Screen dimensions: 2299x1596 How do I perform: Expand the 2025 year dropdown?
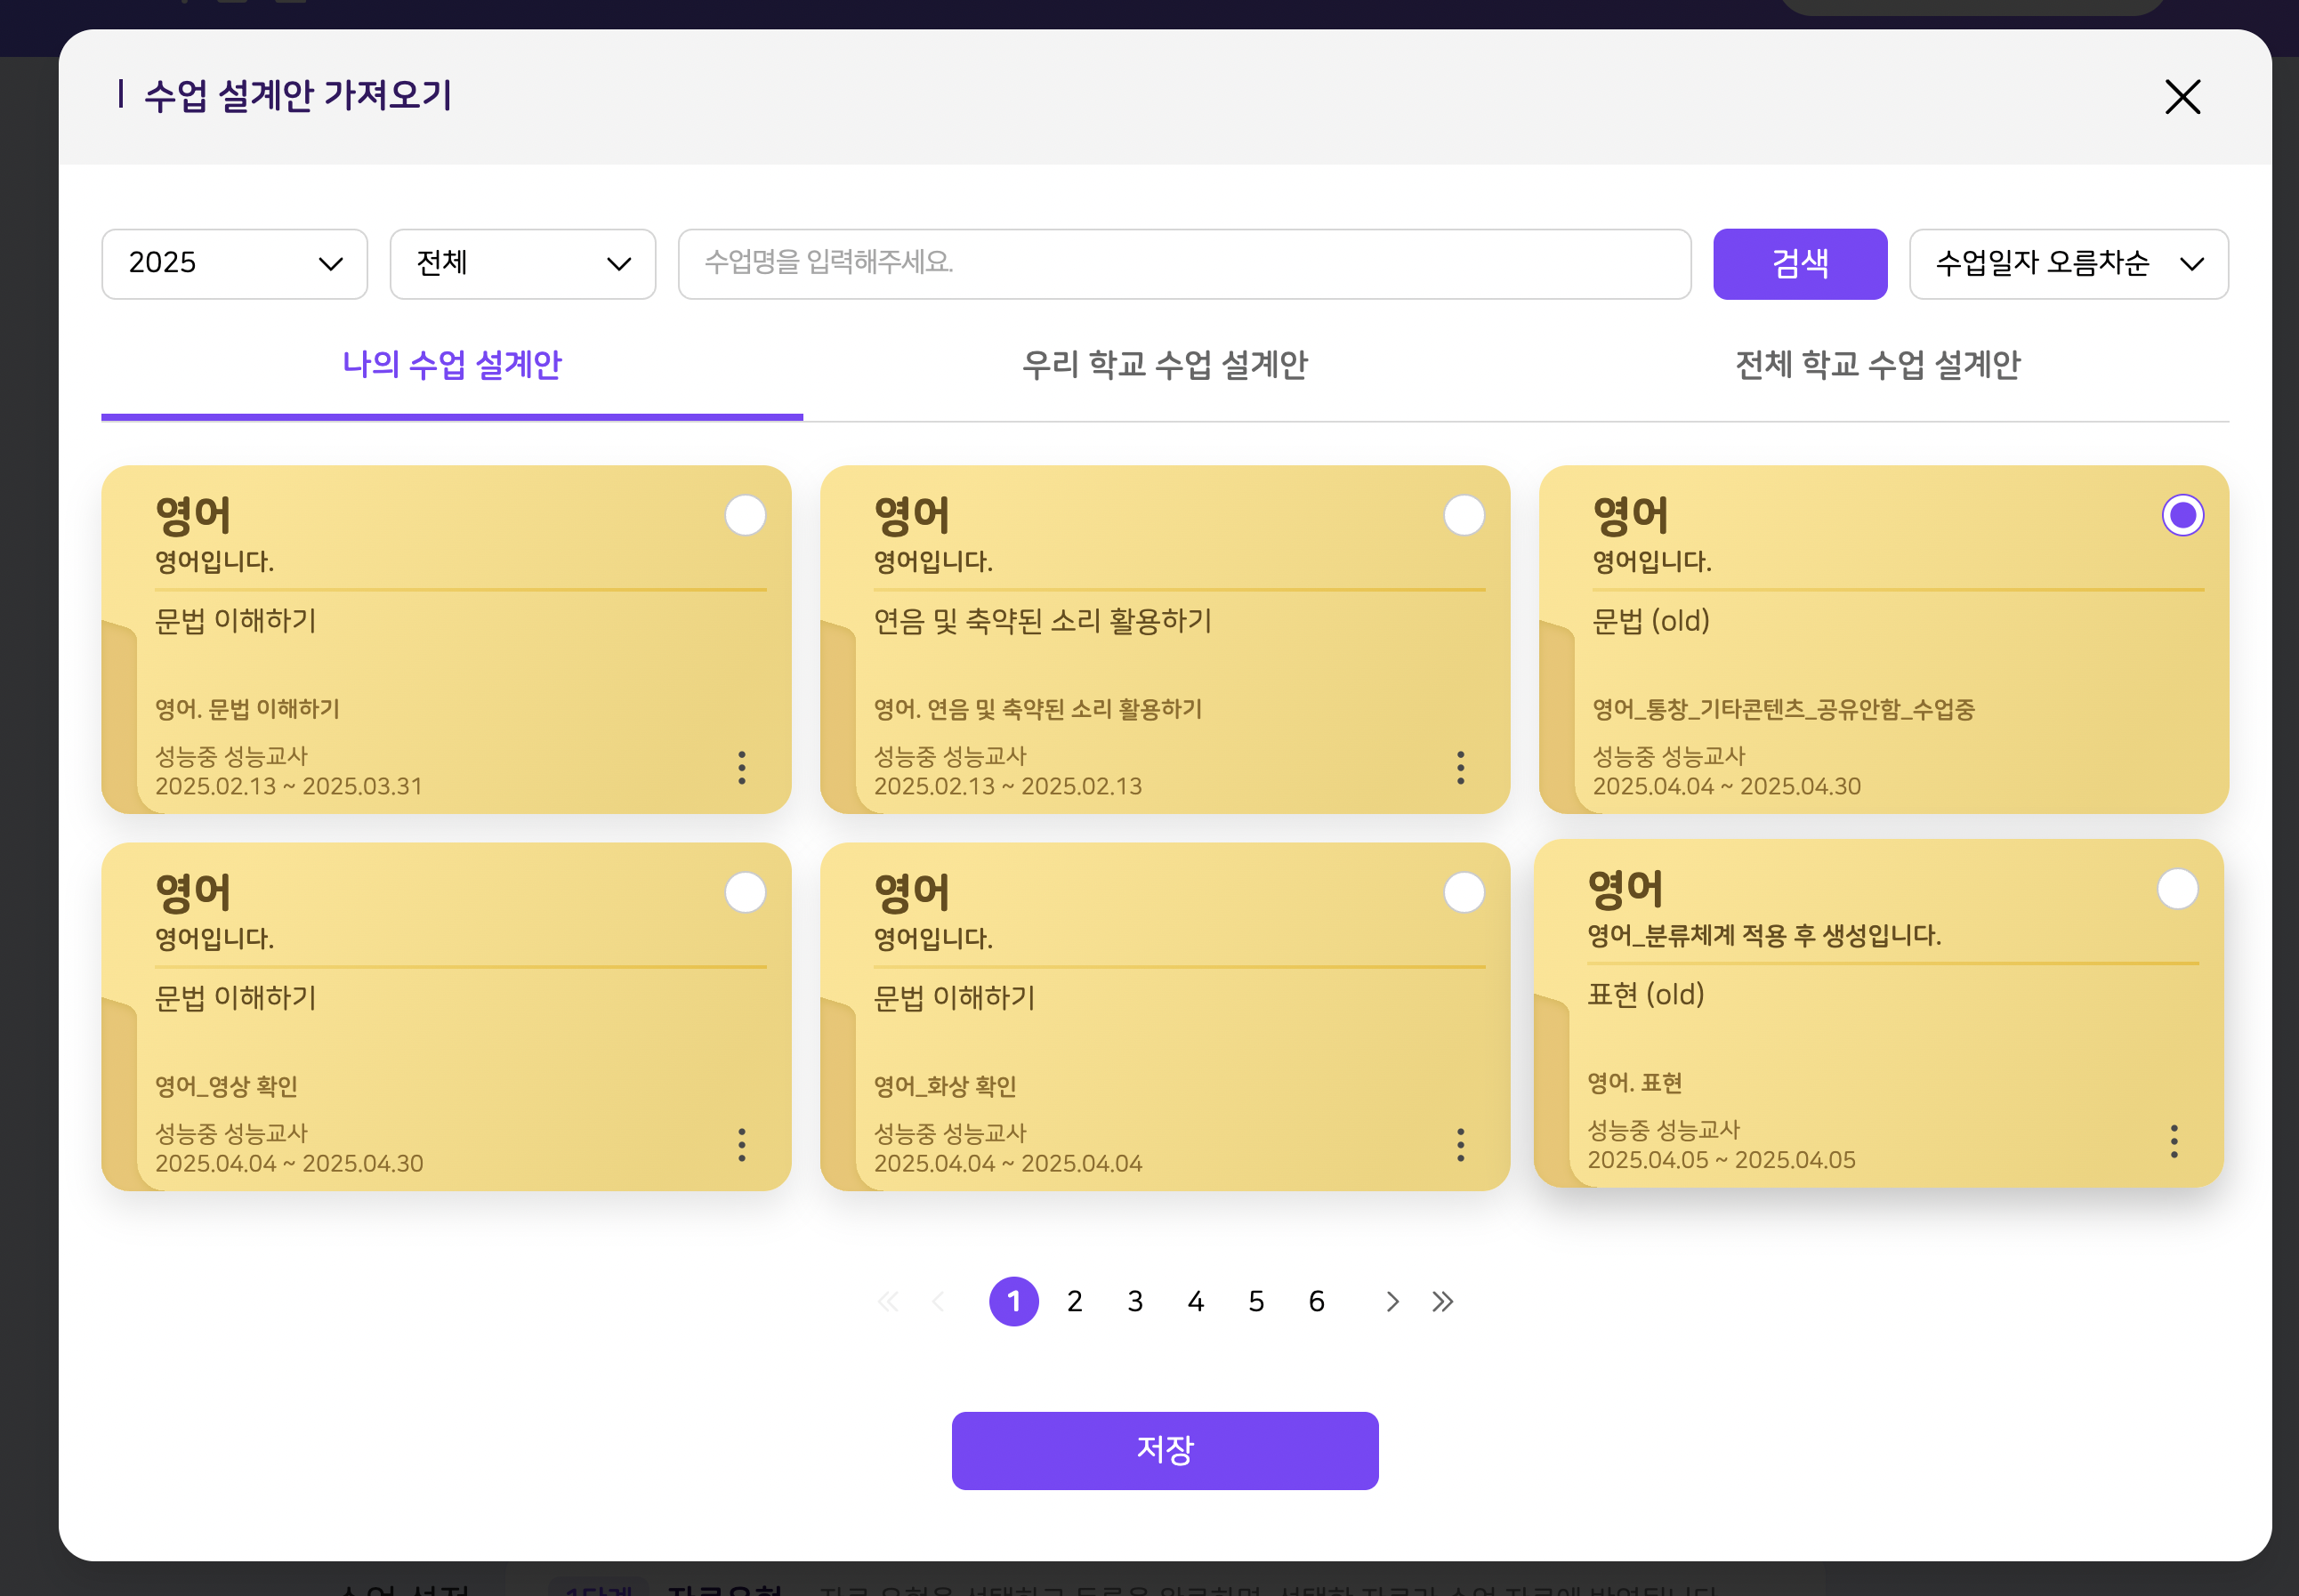(234, 264)
